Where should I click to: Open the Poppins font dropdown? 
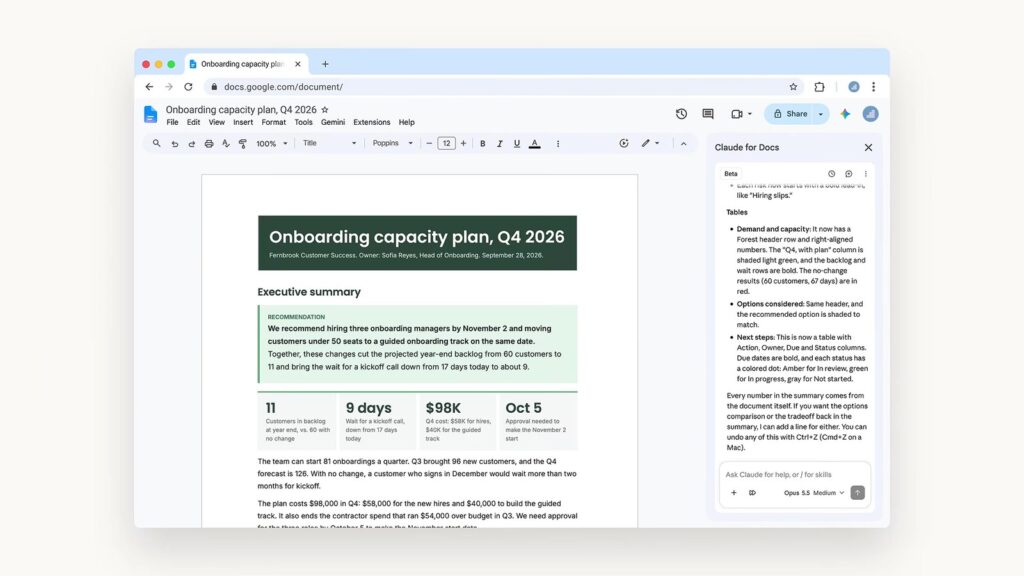(392, 143)
